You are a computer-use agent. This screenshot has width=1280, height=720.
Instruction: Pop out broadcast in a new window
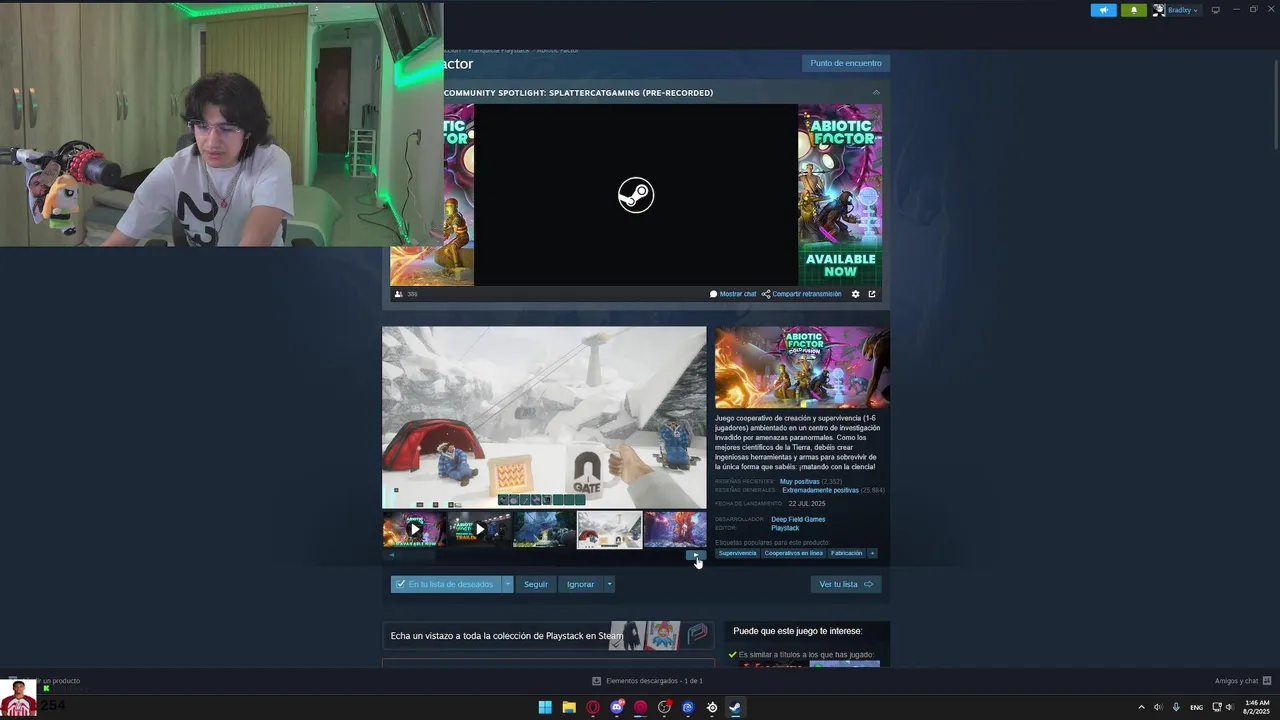click(872, 294)
